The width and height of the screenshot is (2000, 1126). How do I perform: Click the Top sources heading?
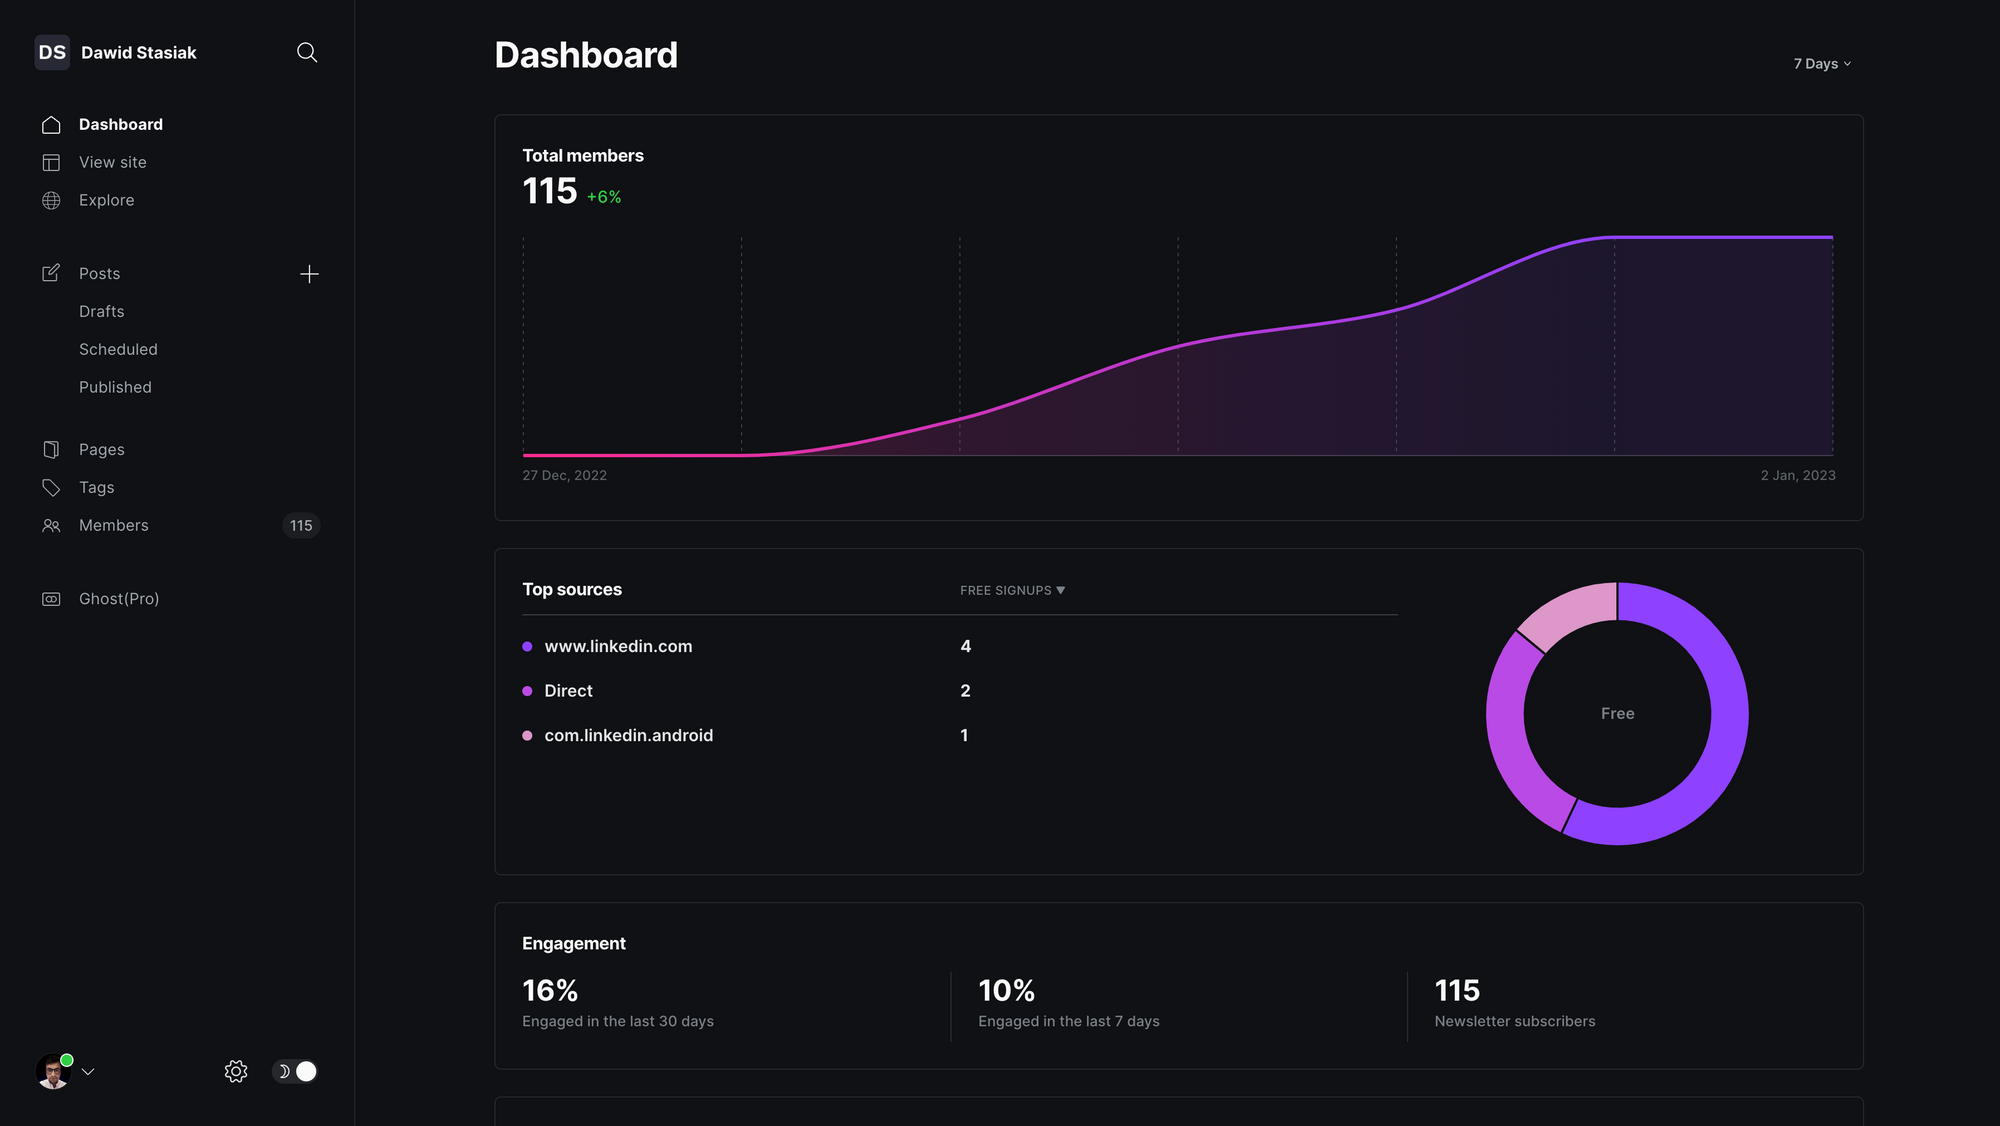point(572,590)
